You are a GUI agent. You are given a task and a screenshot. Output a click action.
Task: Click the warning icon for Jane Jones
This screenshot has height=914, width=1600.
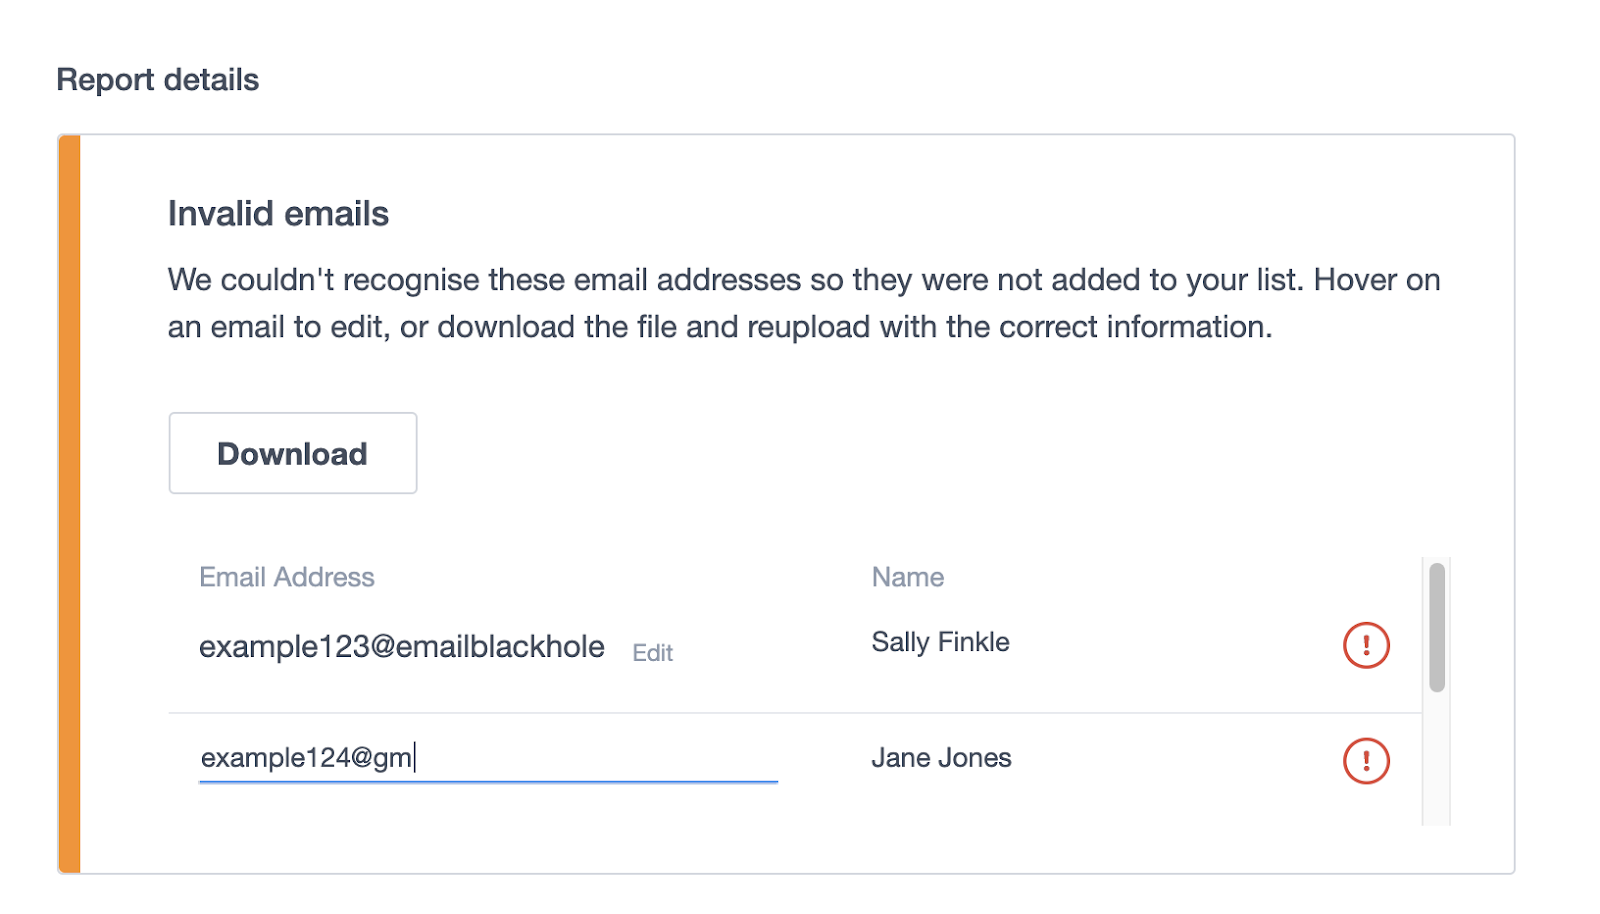tap(1366, 761)
